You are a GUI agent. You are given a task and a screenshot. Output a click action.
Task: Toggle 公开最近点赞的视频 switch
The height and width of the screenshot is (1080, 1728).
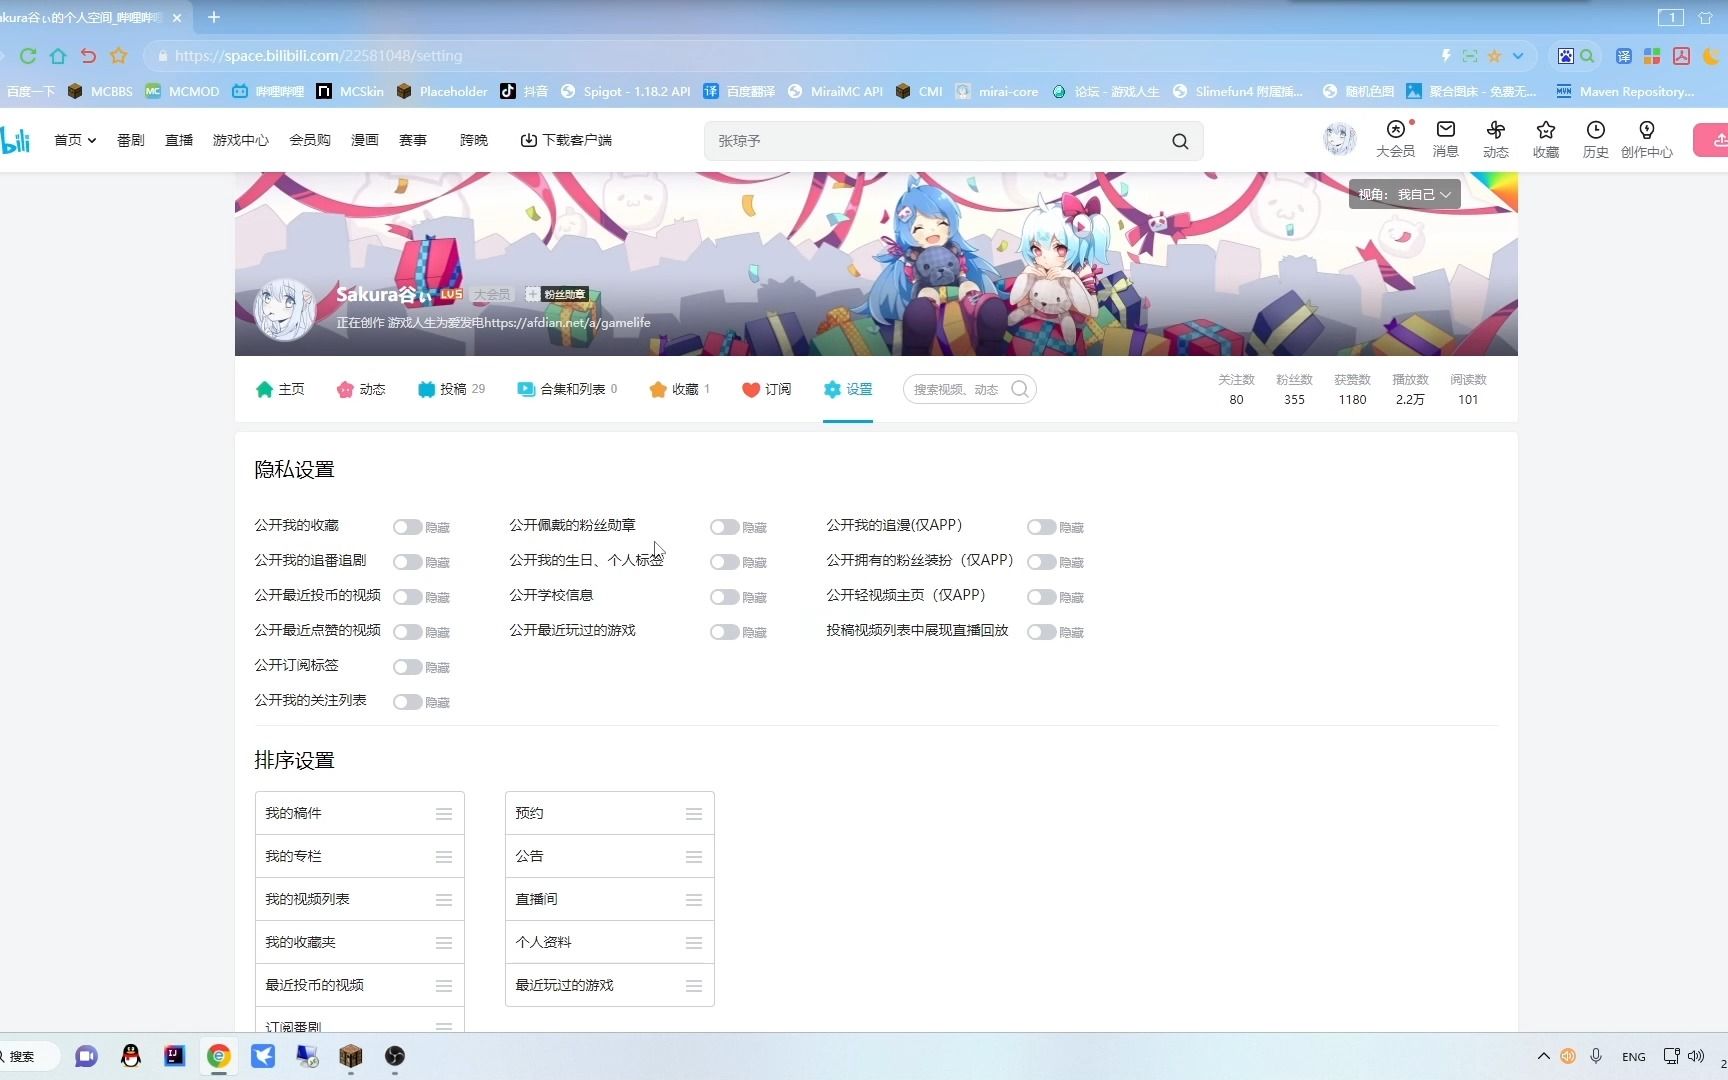coord(407,632)
